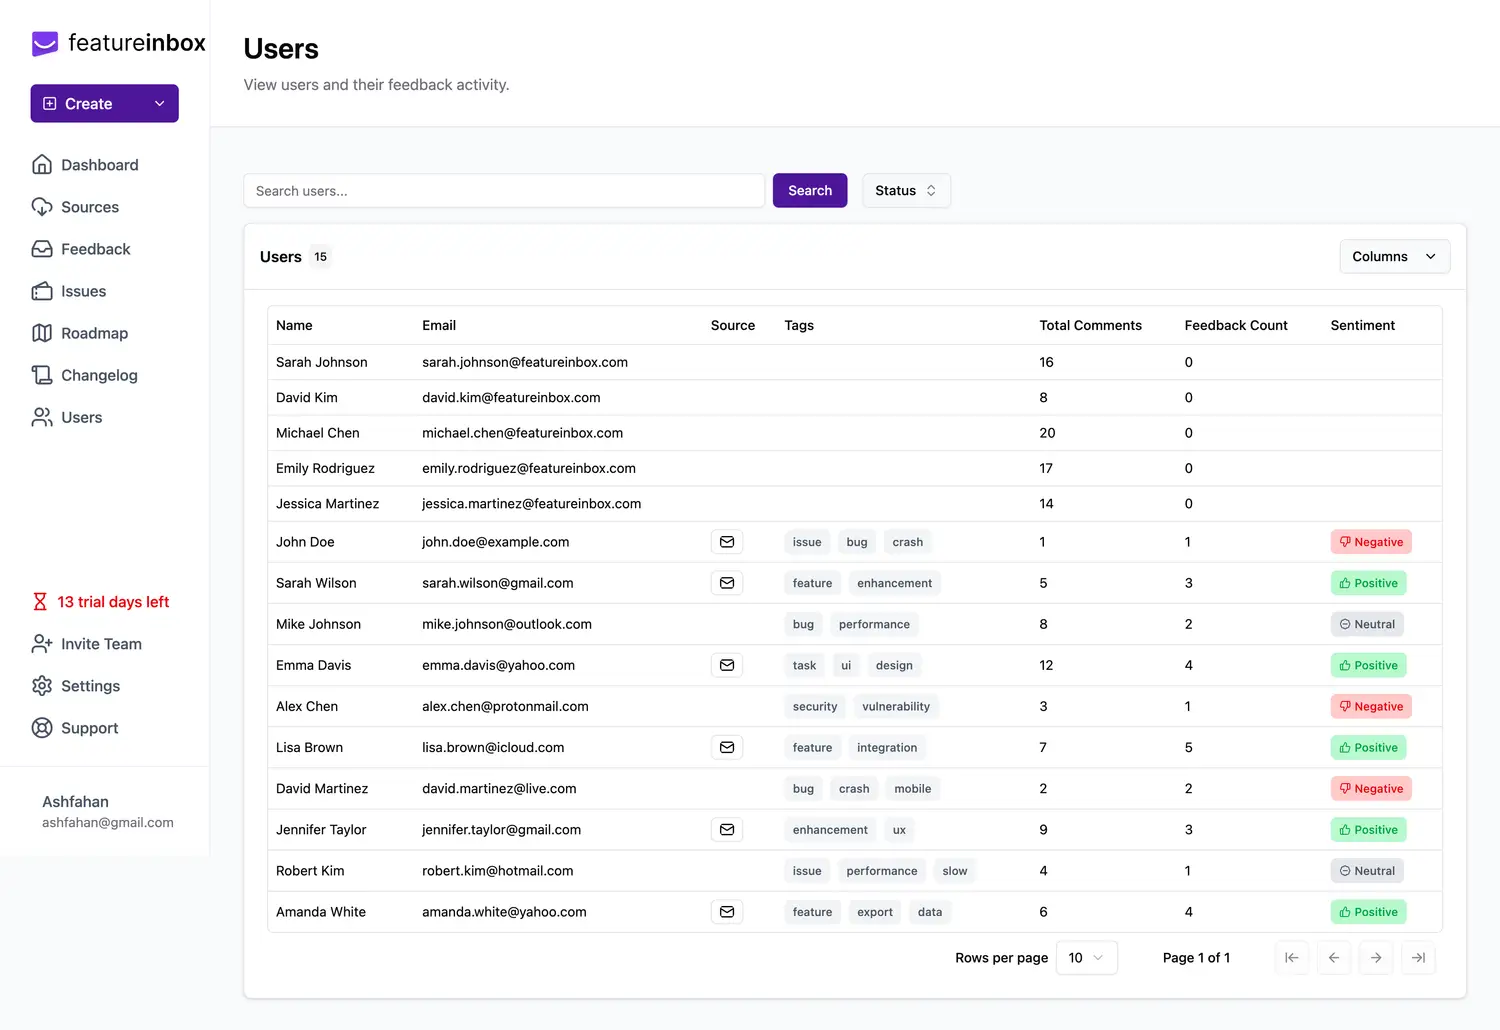Open the Feedback inbox icon

point(42,249)
